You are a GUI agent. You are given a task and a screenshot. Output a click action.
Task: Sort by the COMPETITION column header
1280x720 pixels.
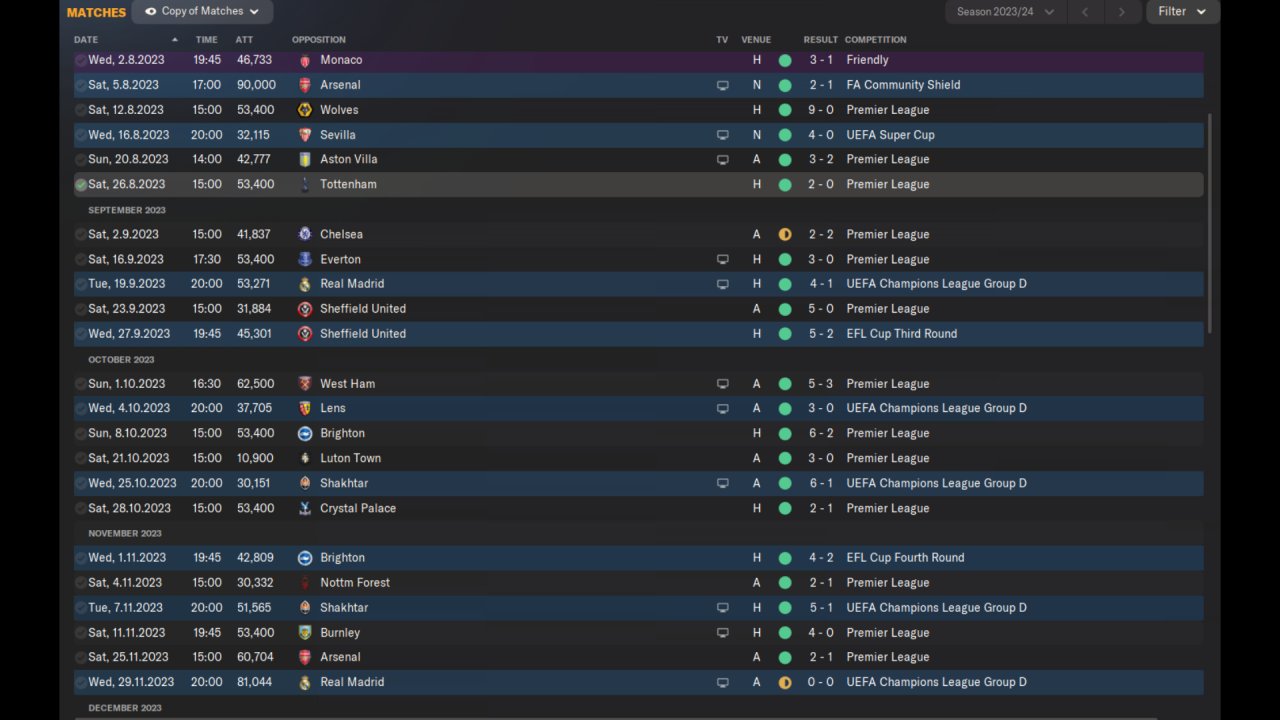875,40
